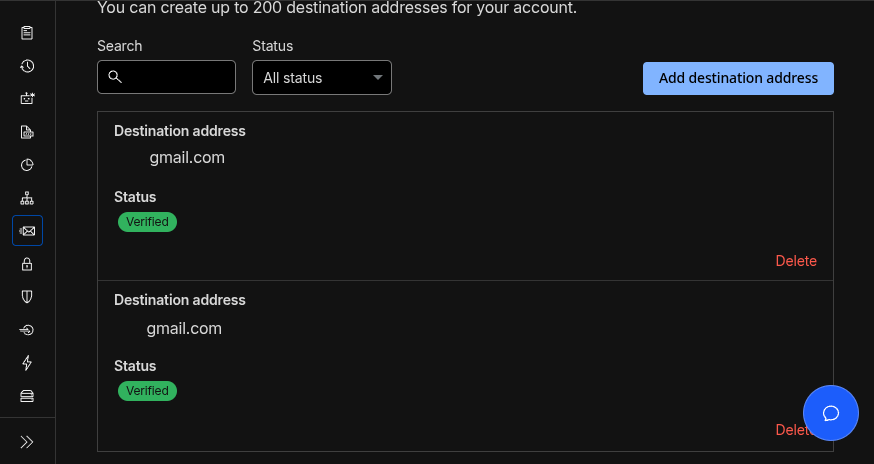Delete the first gmail.com destination address

(796, 261)
